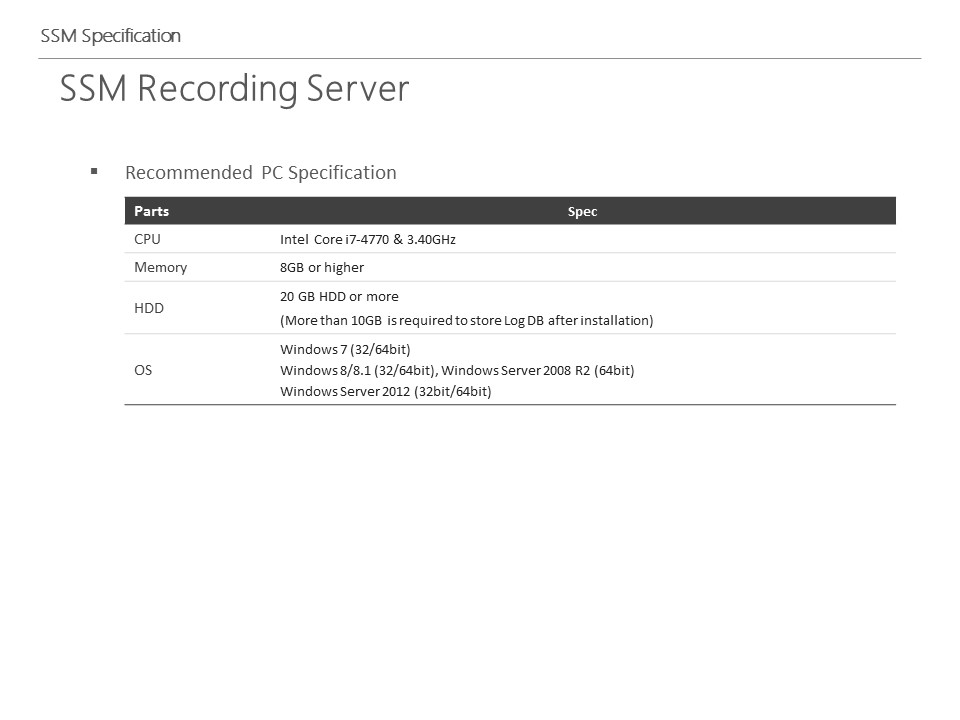
Task: Click the Spec column header
Action: pyautogui.click(x=582, y=212)
